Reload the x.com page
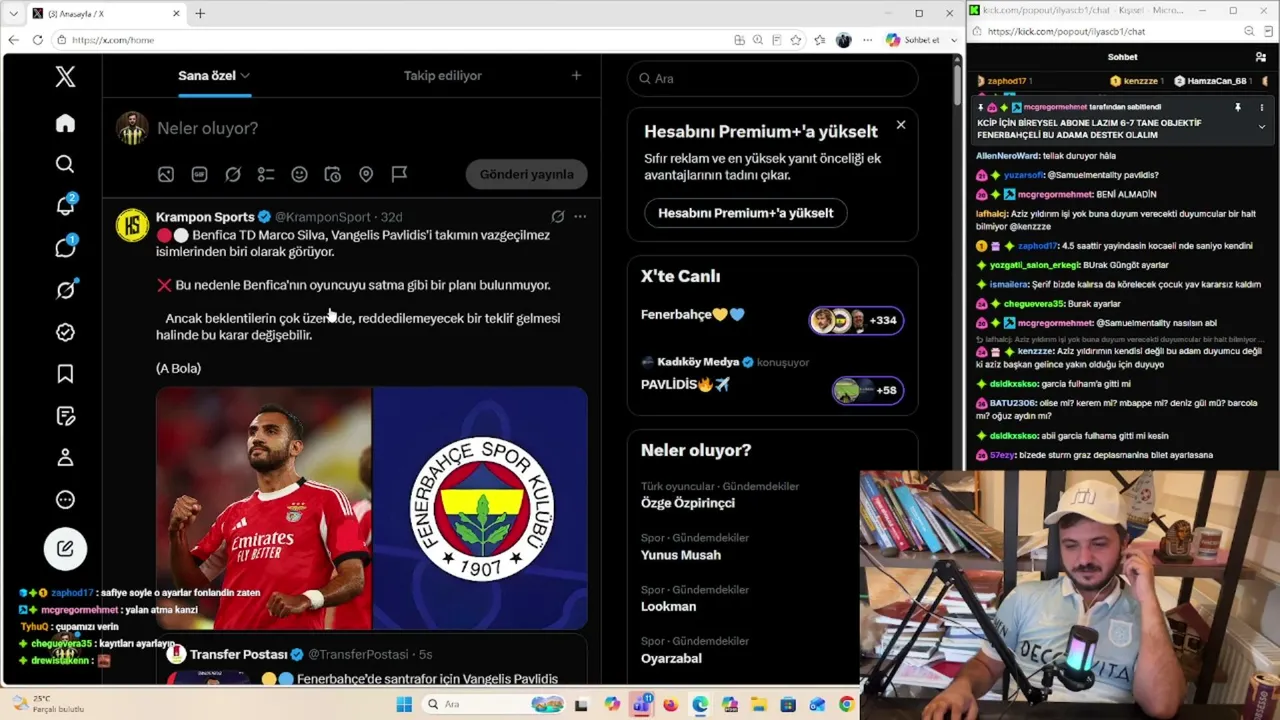The width and height of the screenshot is (1280, 720). 37,40
